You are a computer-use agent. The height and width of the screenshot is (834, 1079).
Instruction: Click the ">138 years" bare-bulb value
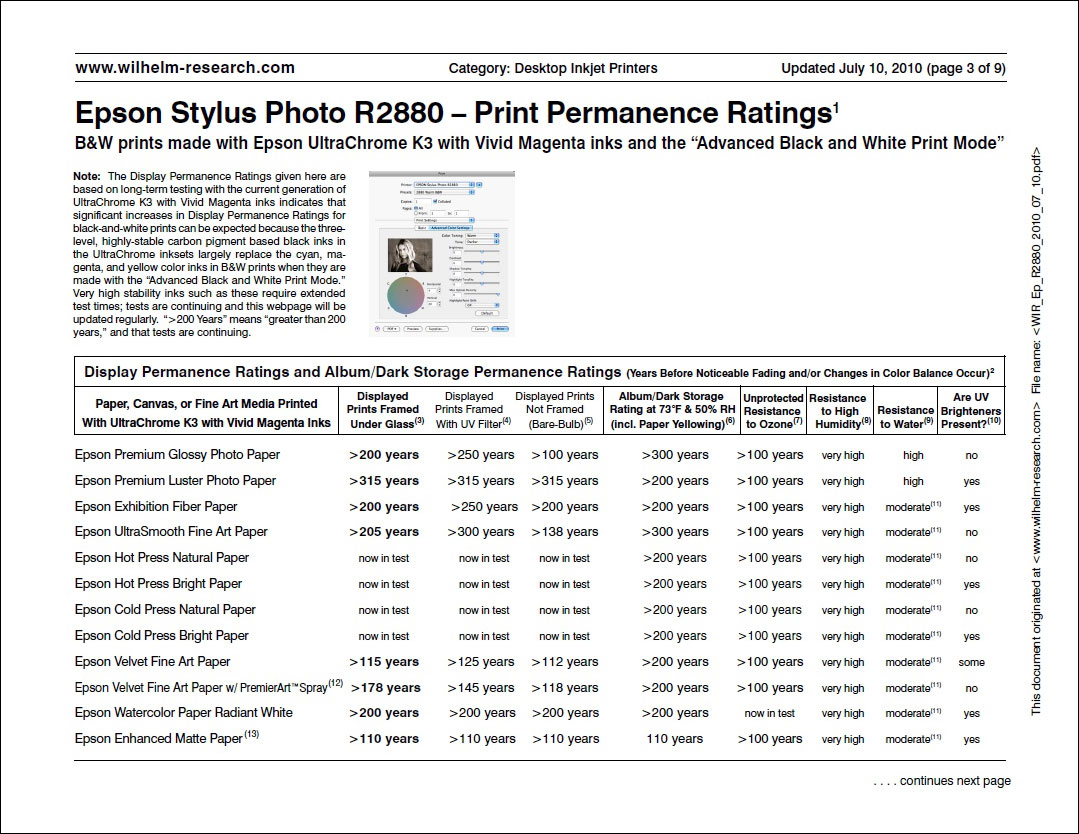565,532
